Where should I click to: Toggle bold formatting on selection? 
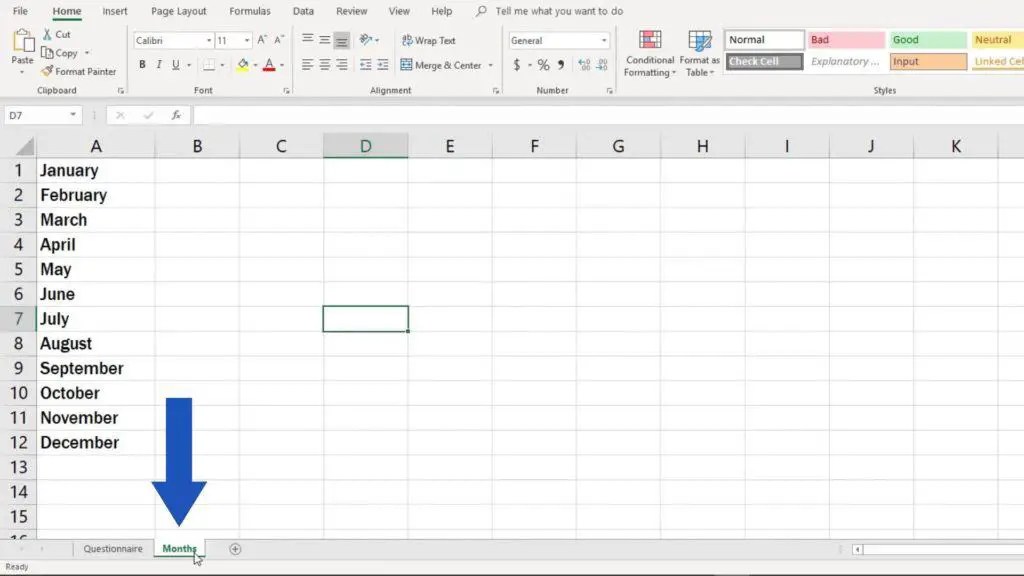pyautogui.click(x=142, y=63)
